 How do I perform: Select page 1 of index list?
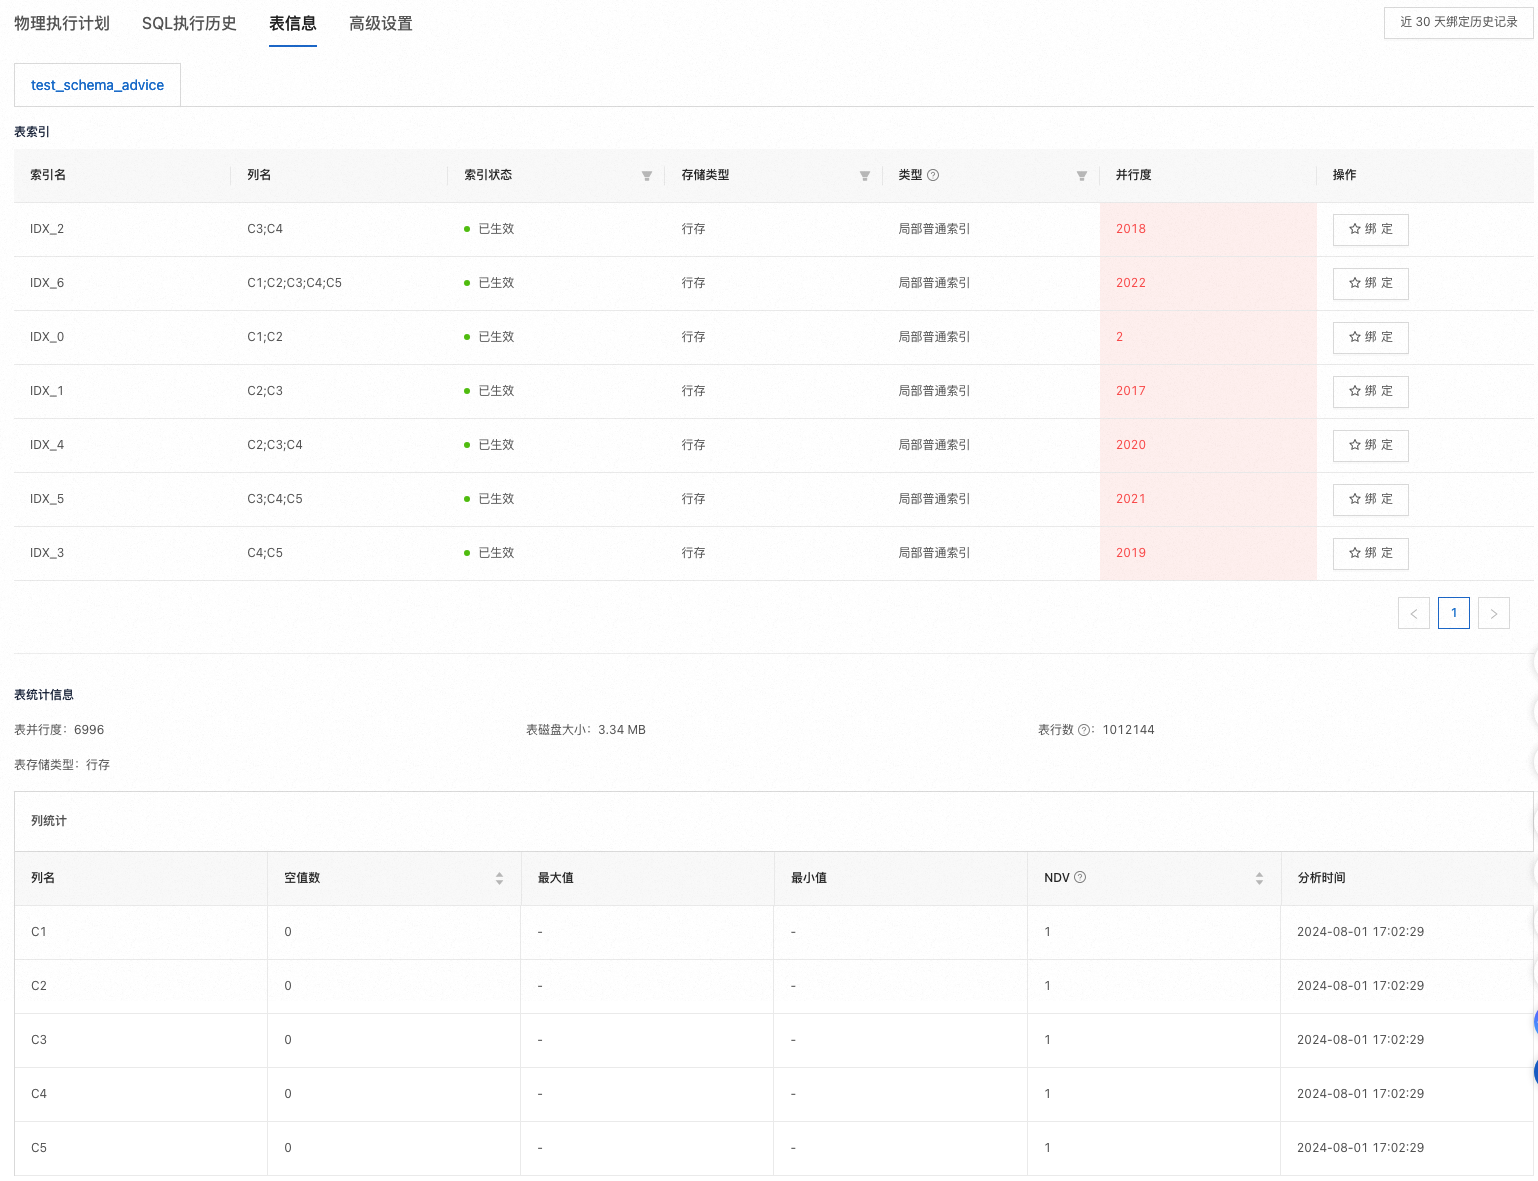pyautogui.click(x=1454, y=613)
